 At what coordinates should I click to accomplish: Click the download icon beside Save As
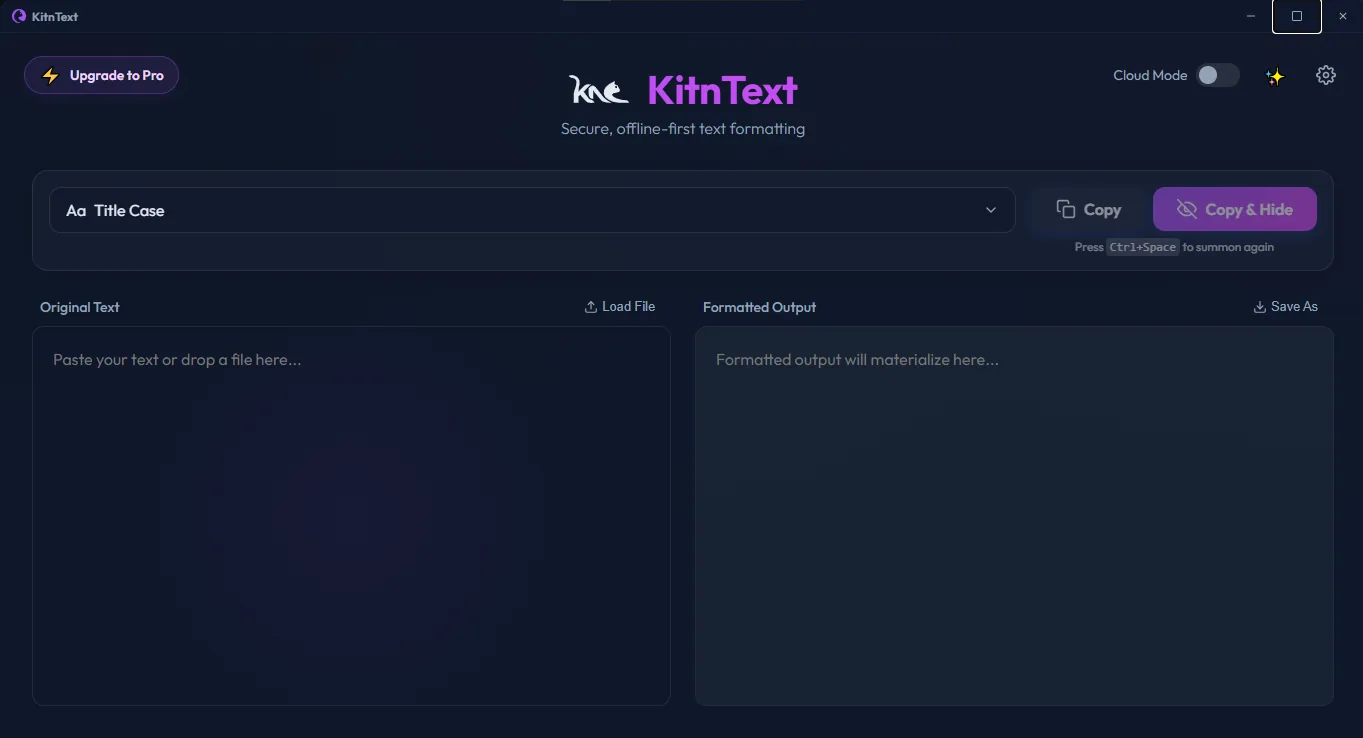(x=1260, y=307)
